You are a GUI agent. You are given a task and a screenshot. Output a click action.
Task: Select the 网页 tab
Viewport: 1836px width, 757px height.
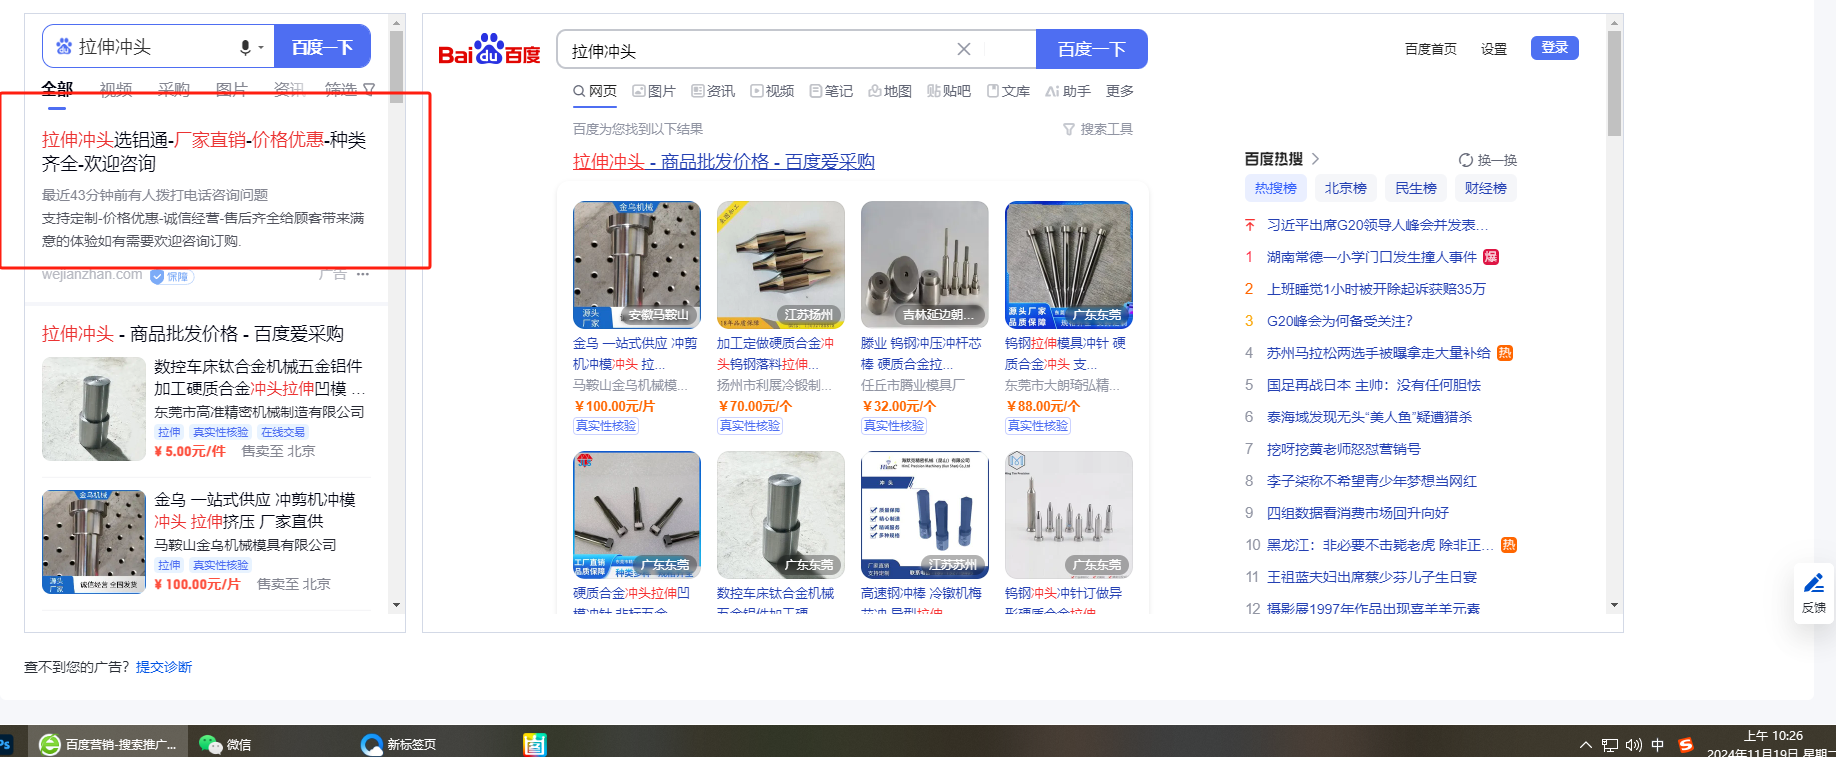click(x=595, y=91)
